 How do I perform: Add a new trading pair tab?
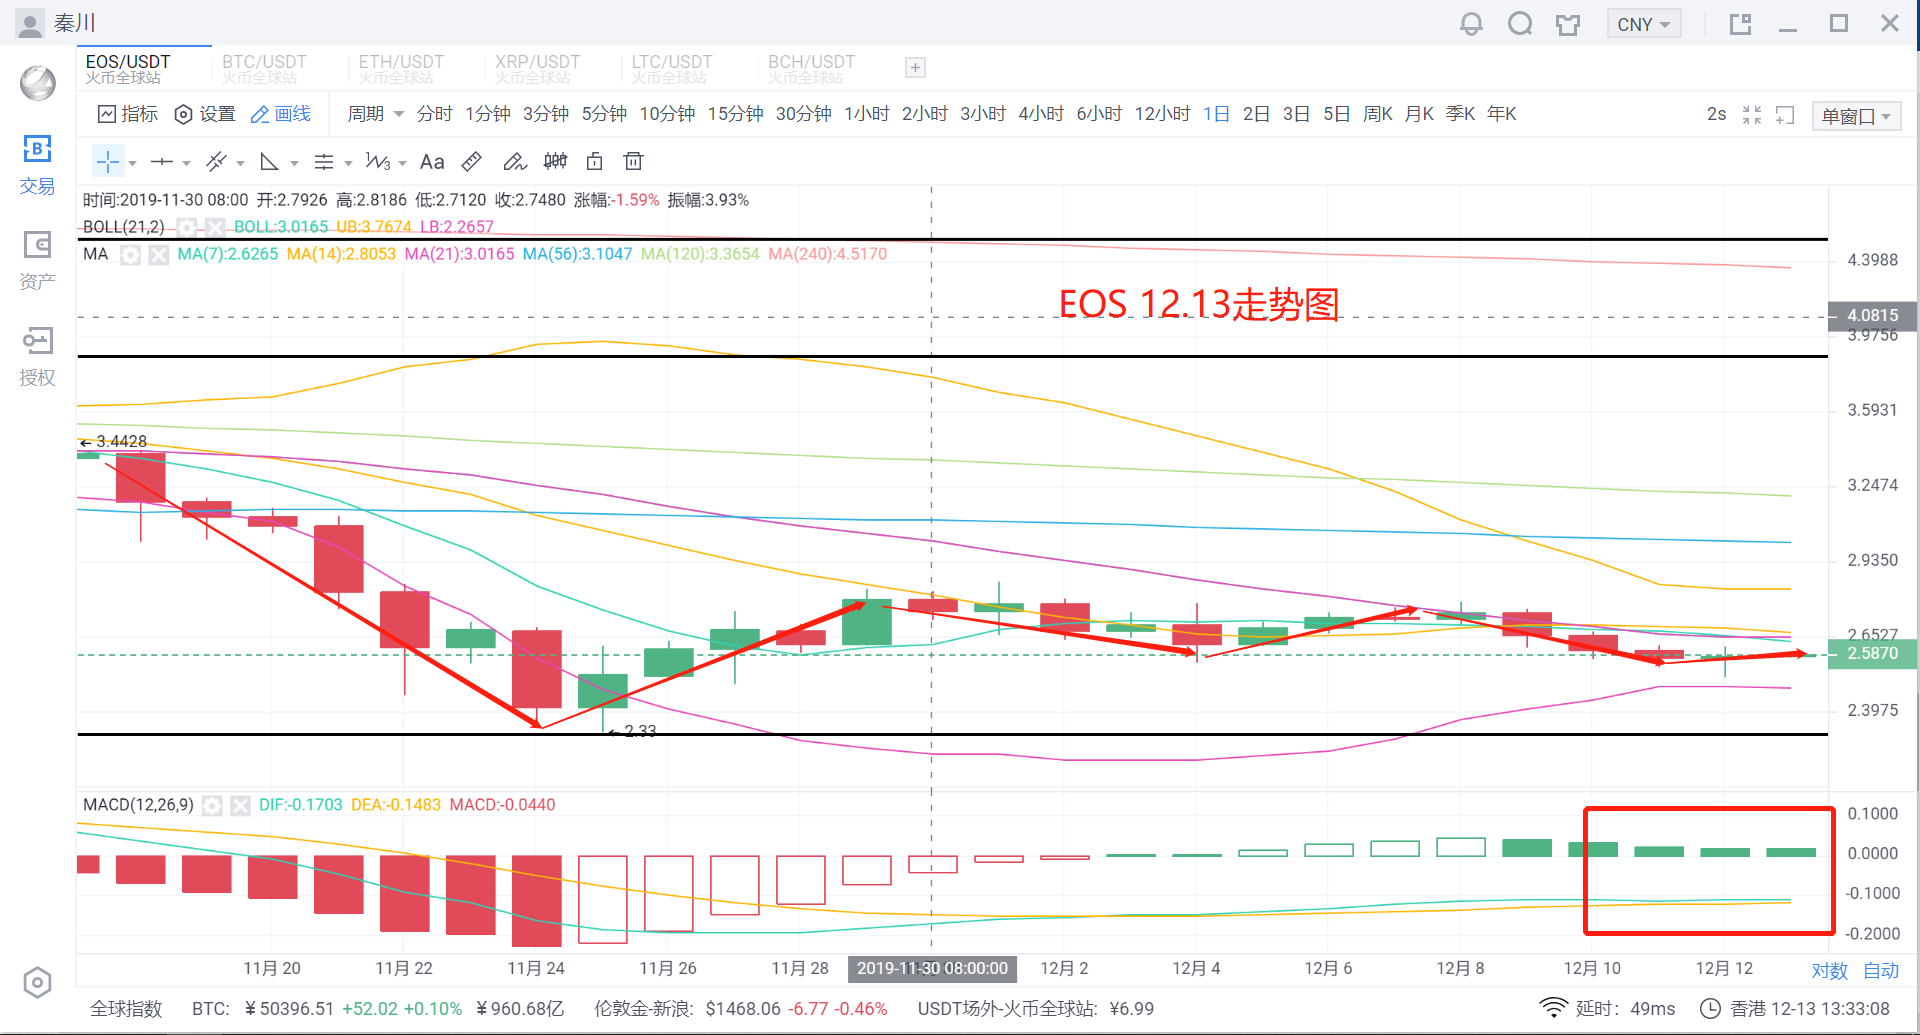(x=915, y=67)
